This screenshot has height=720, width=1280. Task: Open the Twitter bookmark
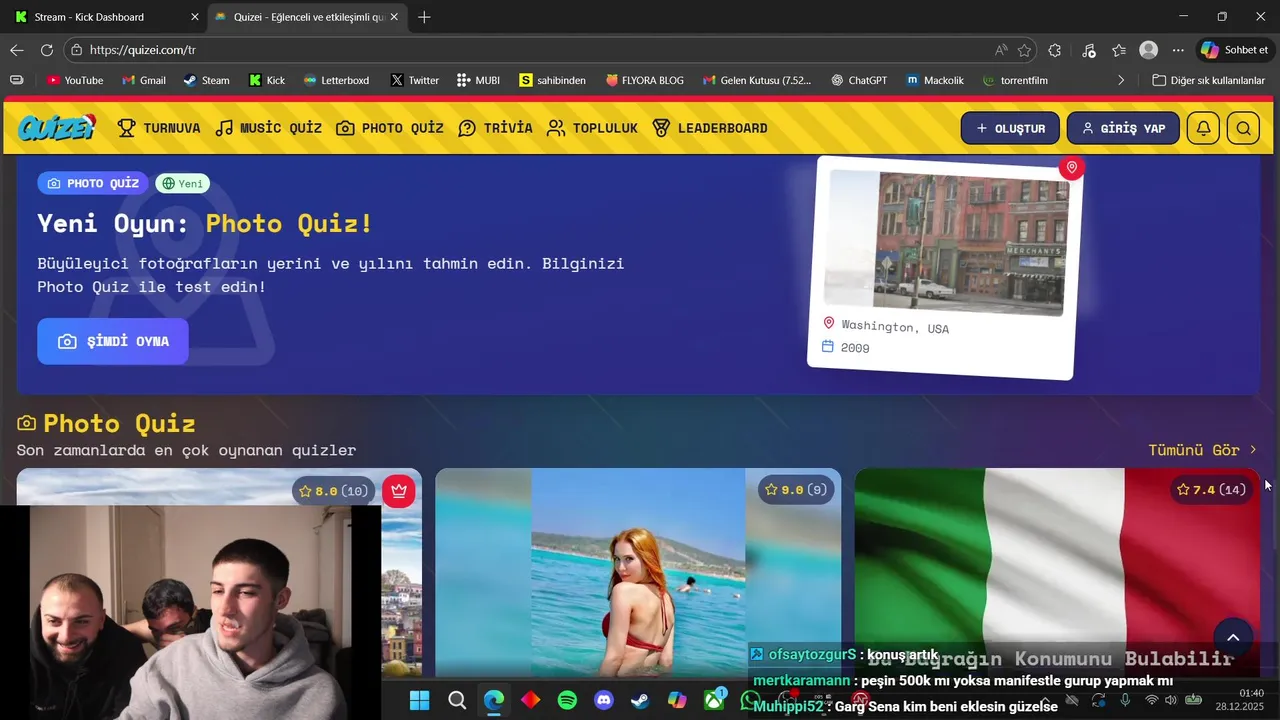pyautogui.click(x=415, y=80)
